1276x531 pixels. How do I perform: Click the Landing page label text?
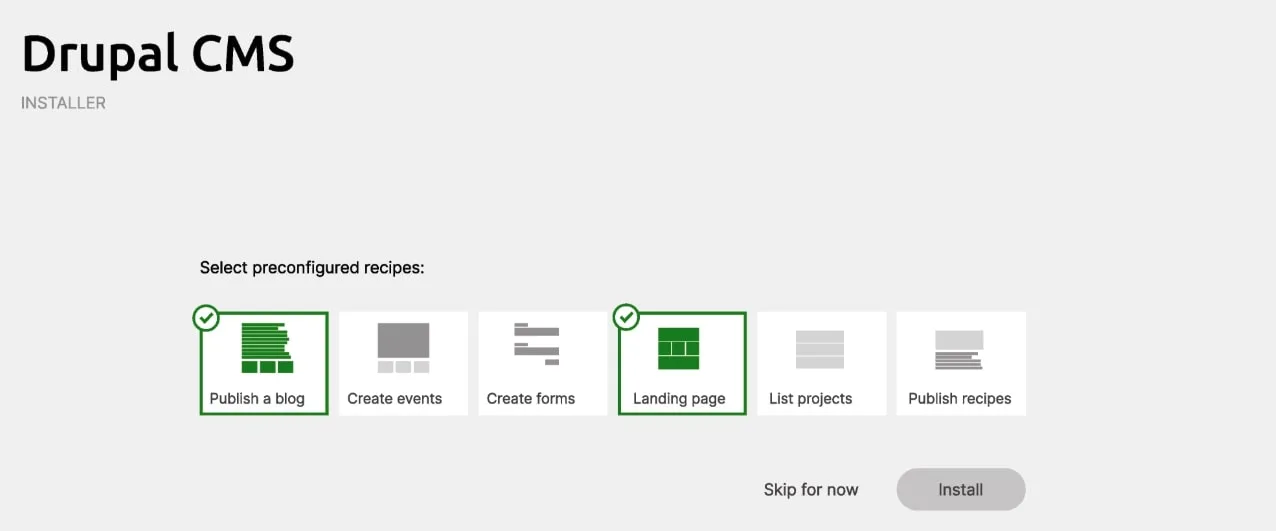(679, 398)
